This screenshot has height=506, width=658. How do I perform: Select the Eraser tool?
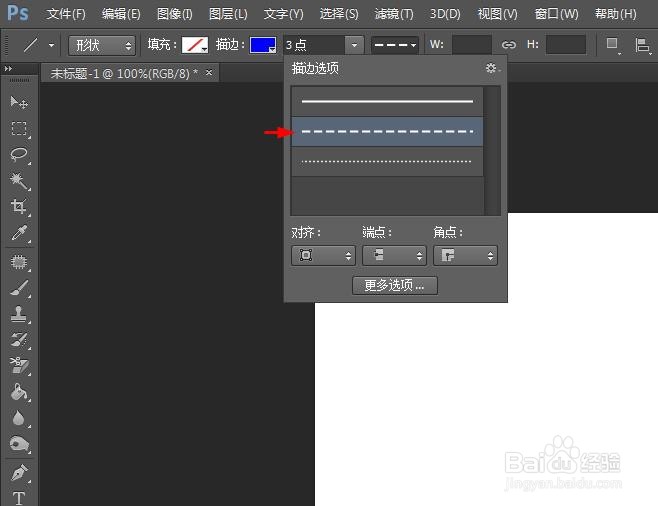(x=18, y=366)
